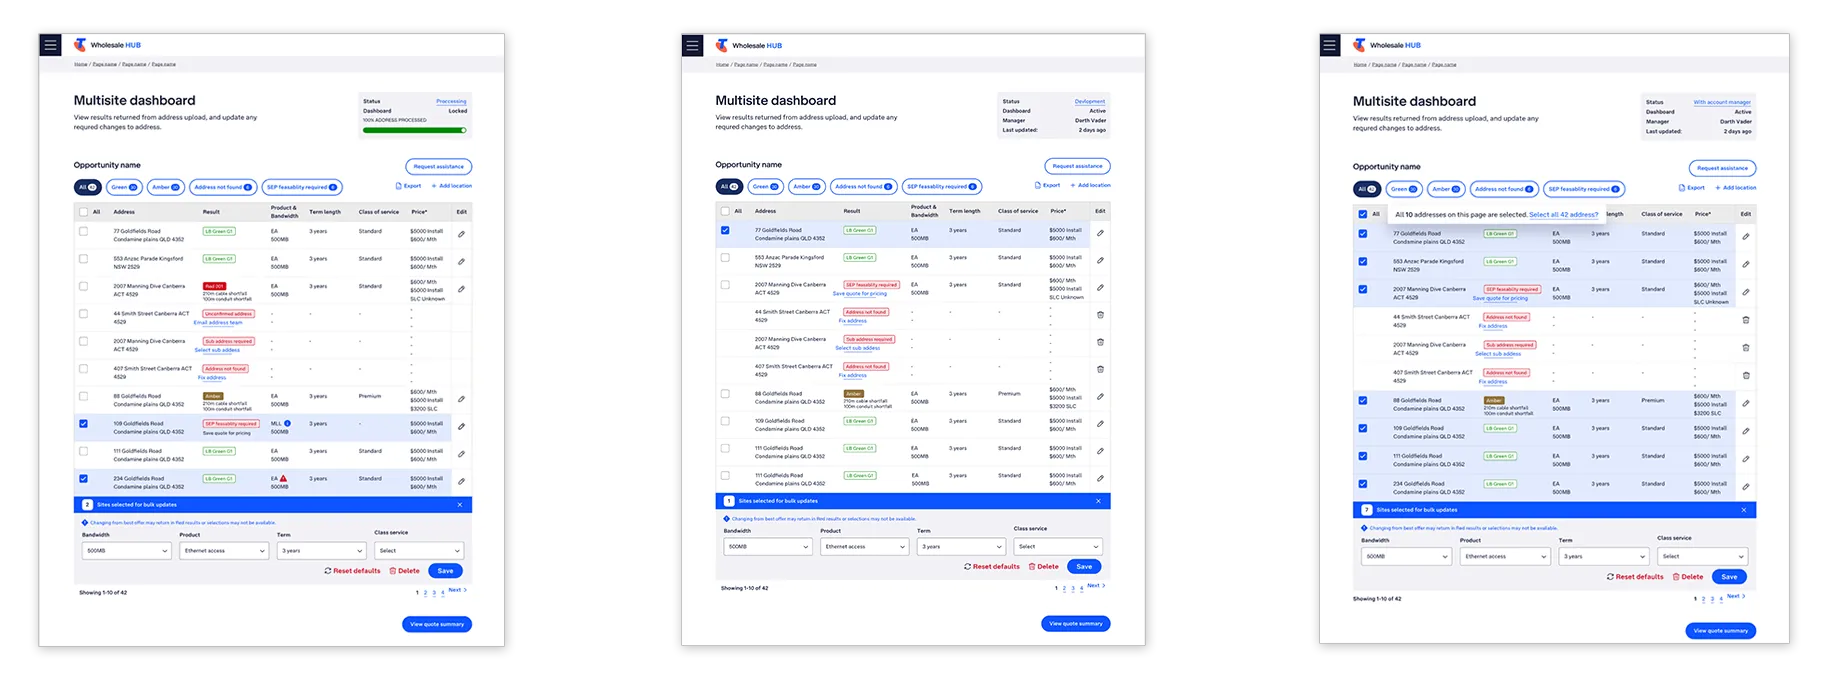This screenshot has height=683, width=1826.
Task: Open hamburger menu in the right dashboard
Action: 1330,45
